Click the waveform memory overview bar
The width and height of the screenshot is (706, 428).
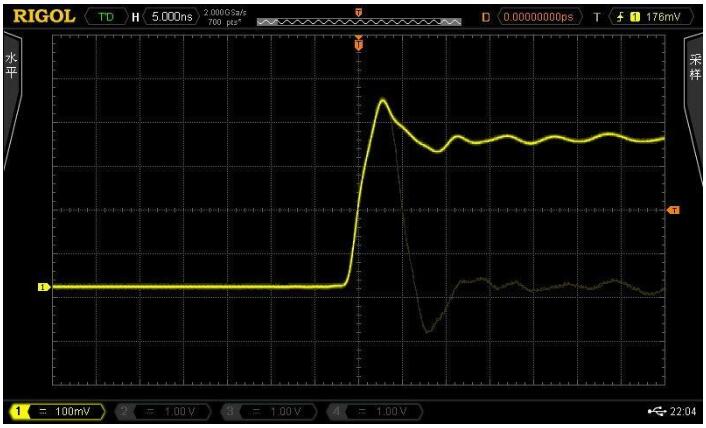(360, 19)
